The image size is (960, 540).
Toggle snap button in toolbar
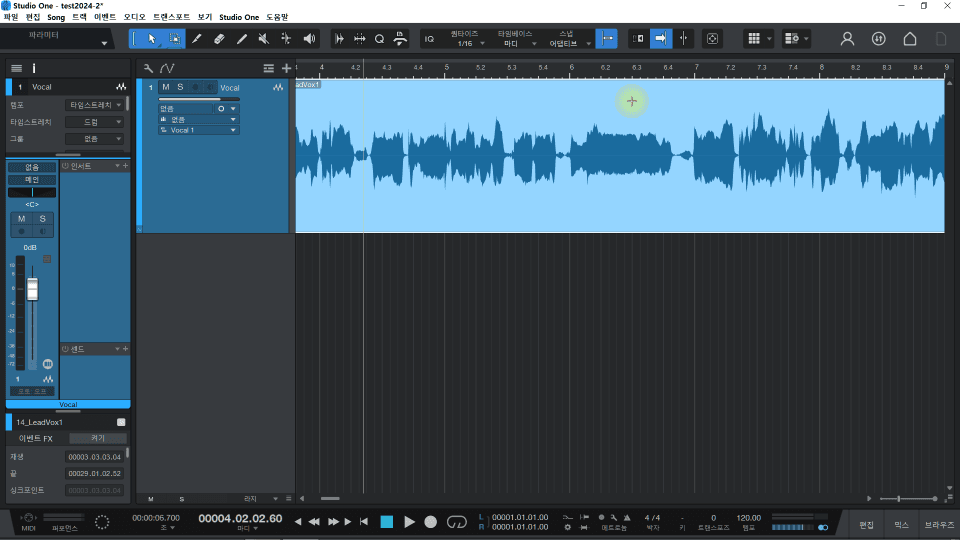tap(607, 39)
